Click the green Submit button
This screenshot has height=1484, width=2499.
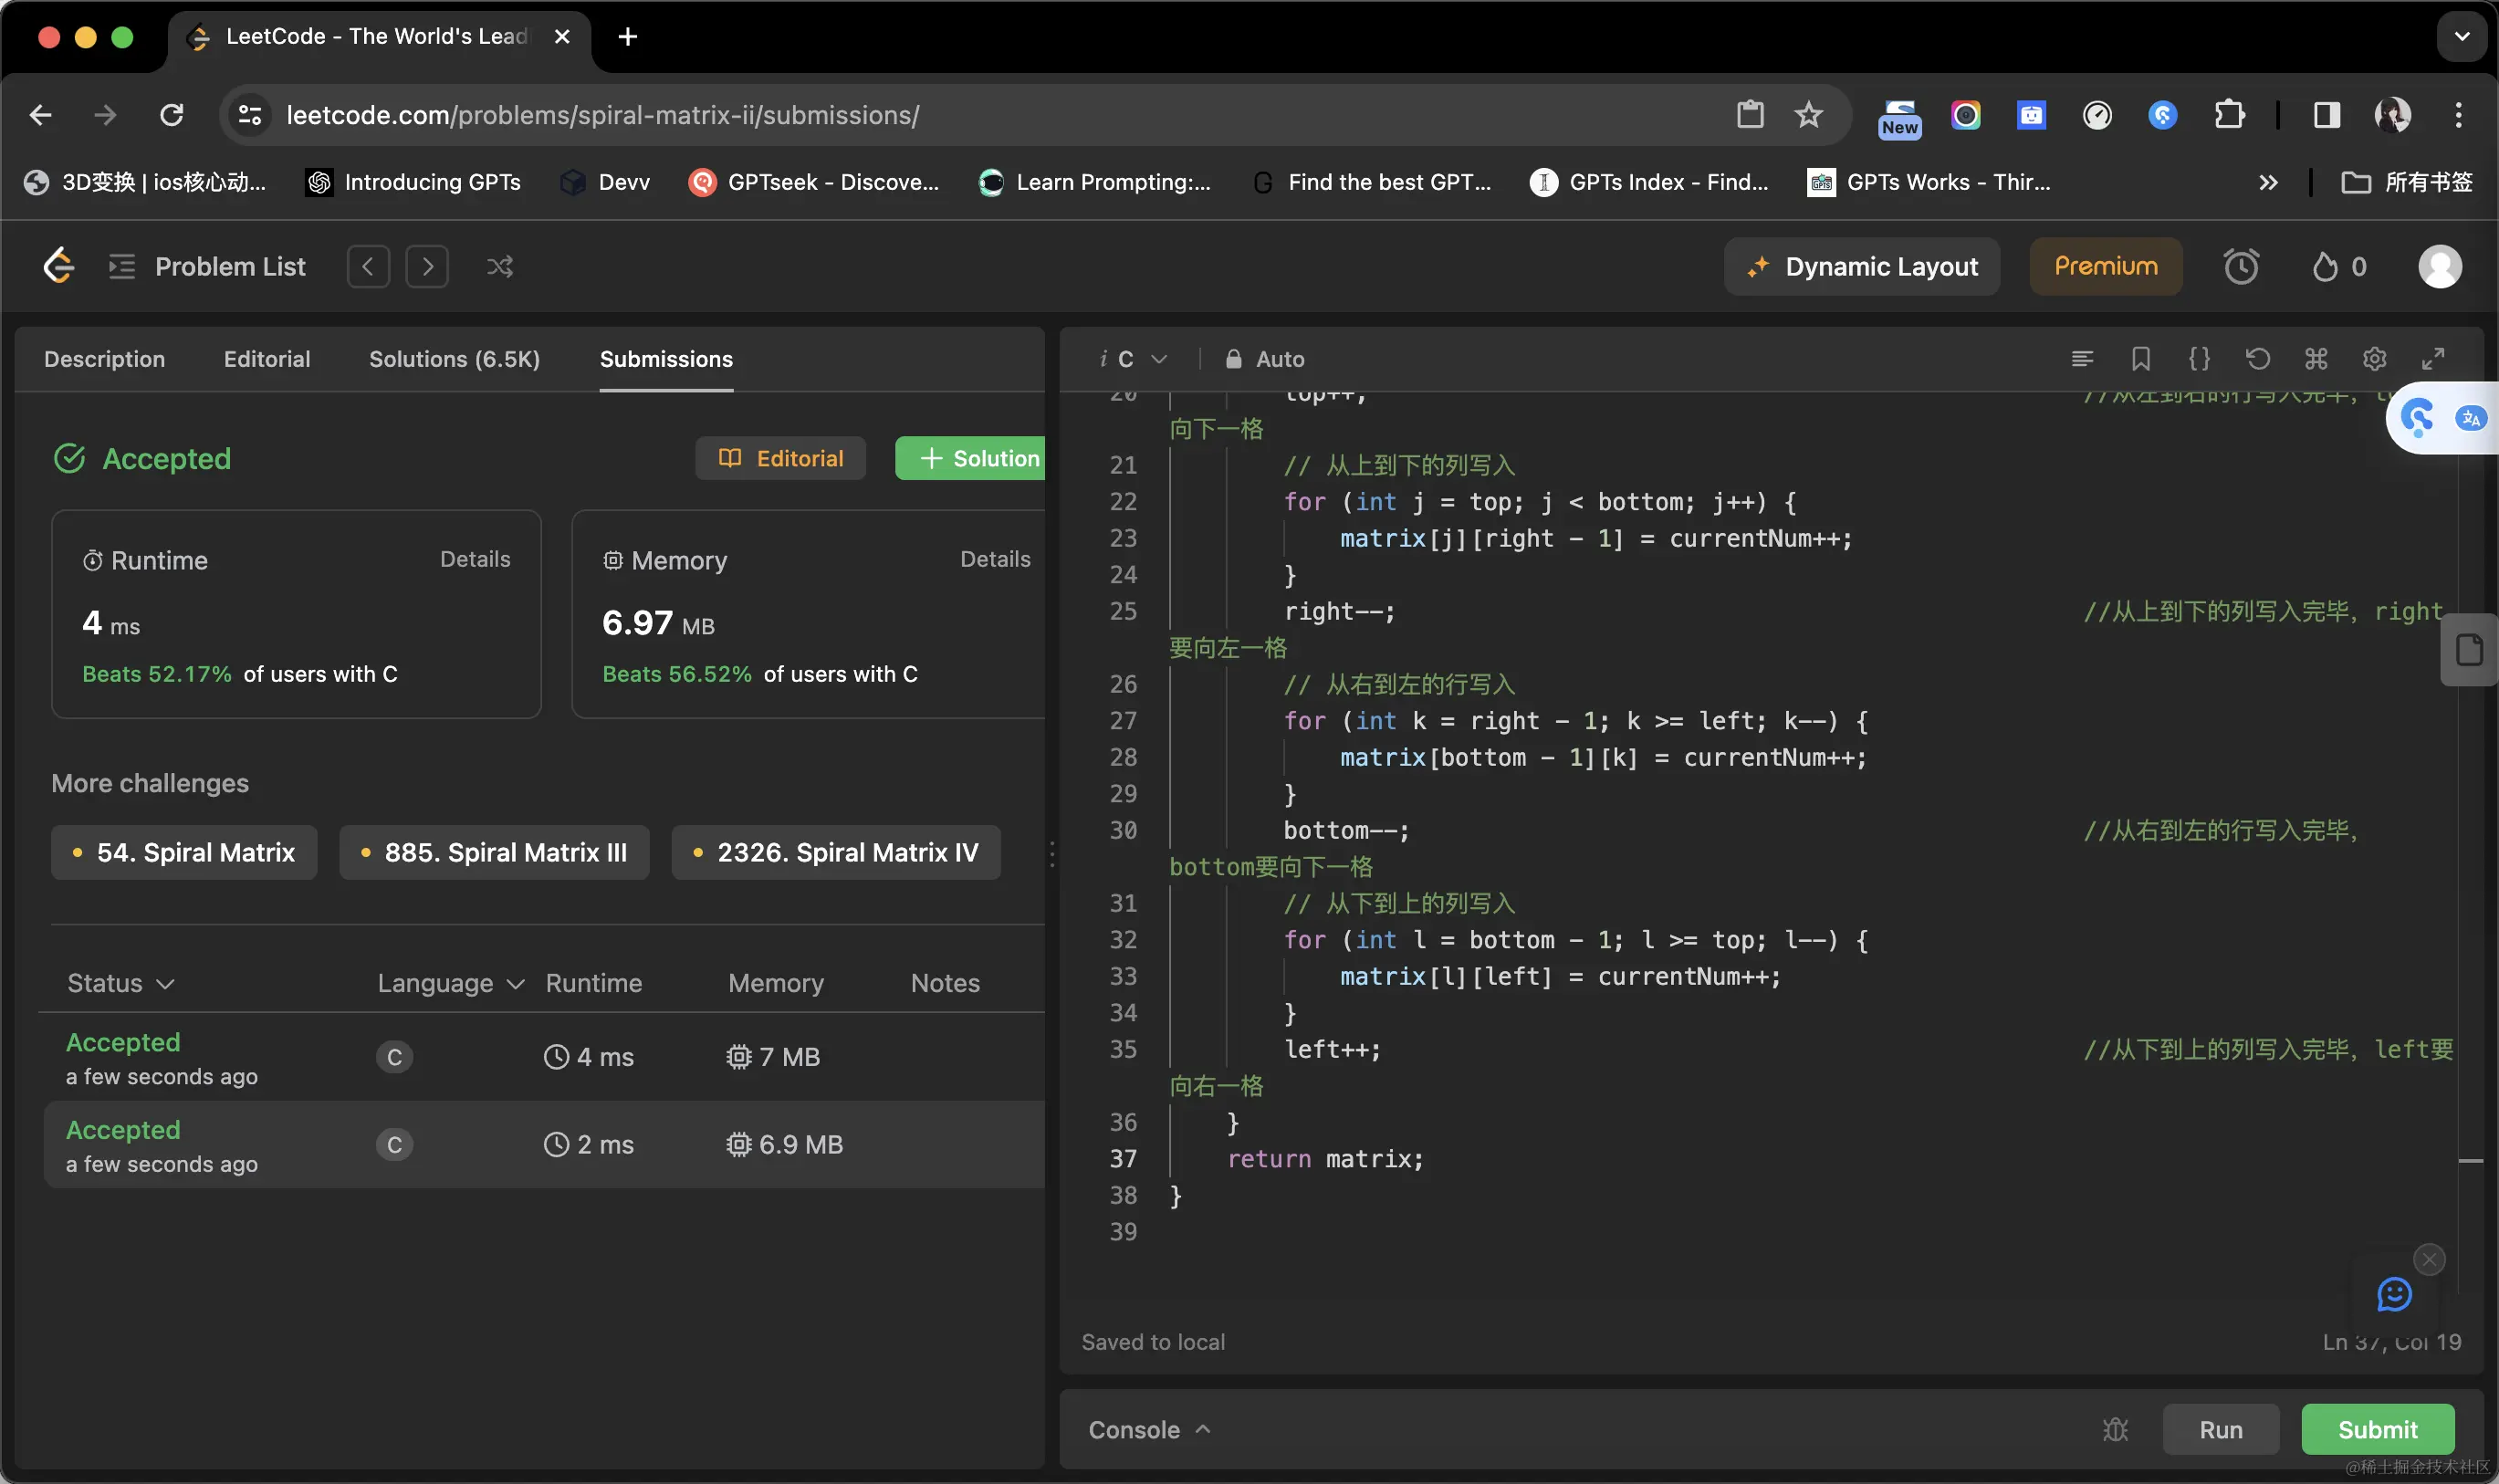[2377, 1430]
